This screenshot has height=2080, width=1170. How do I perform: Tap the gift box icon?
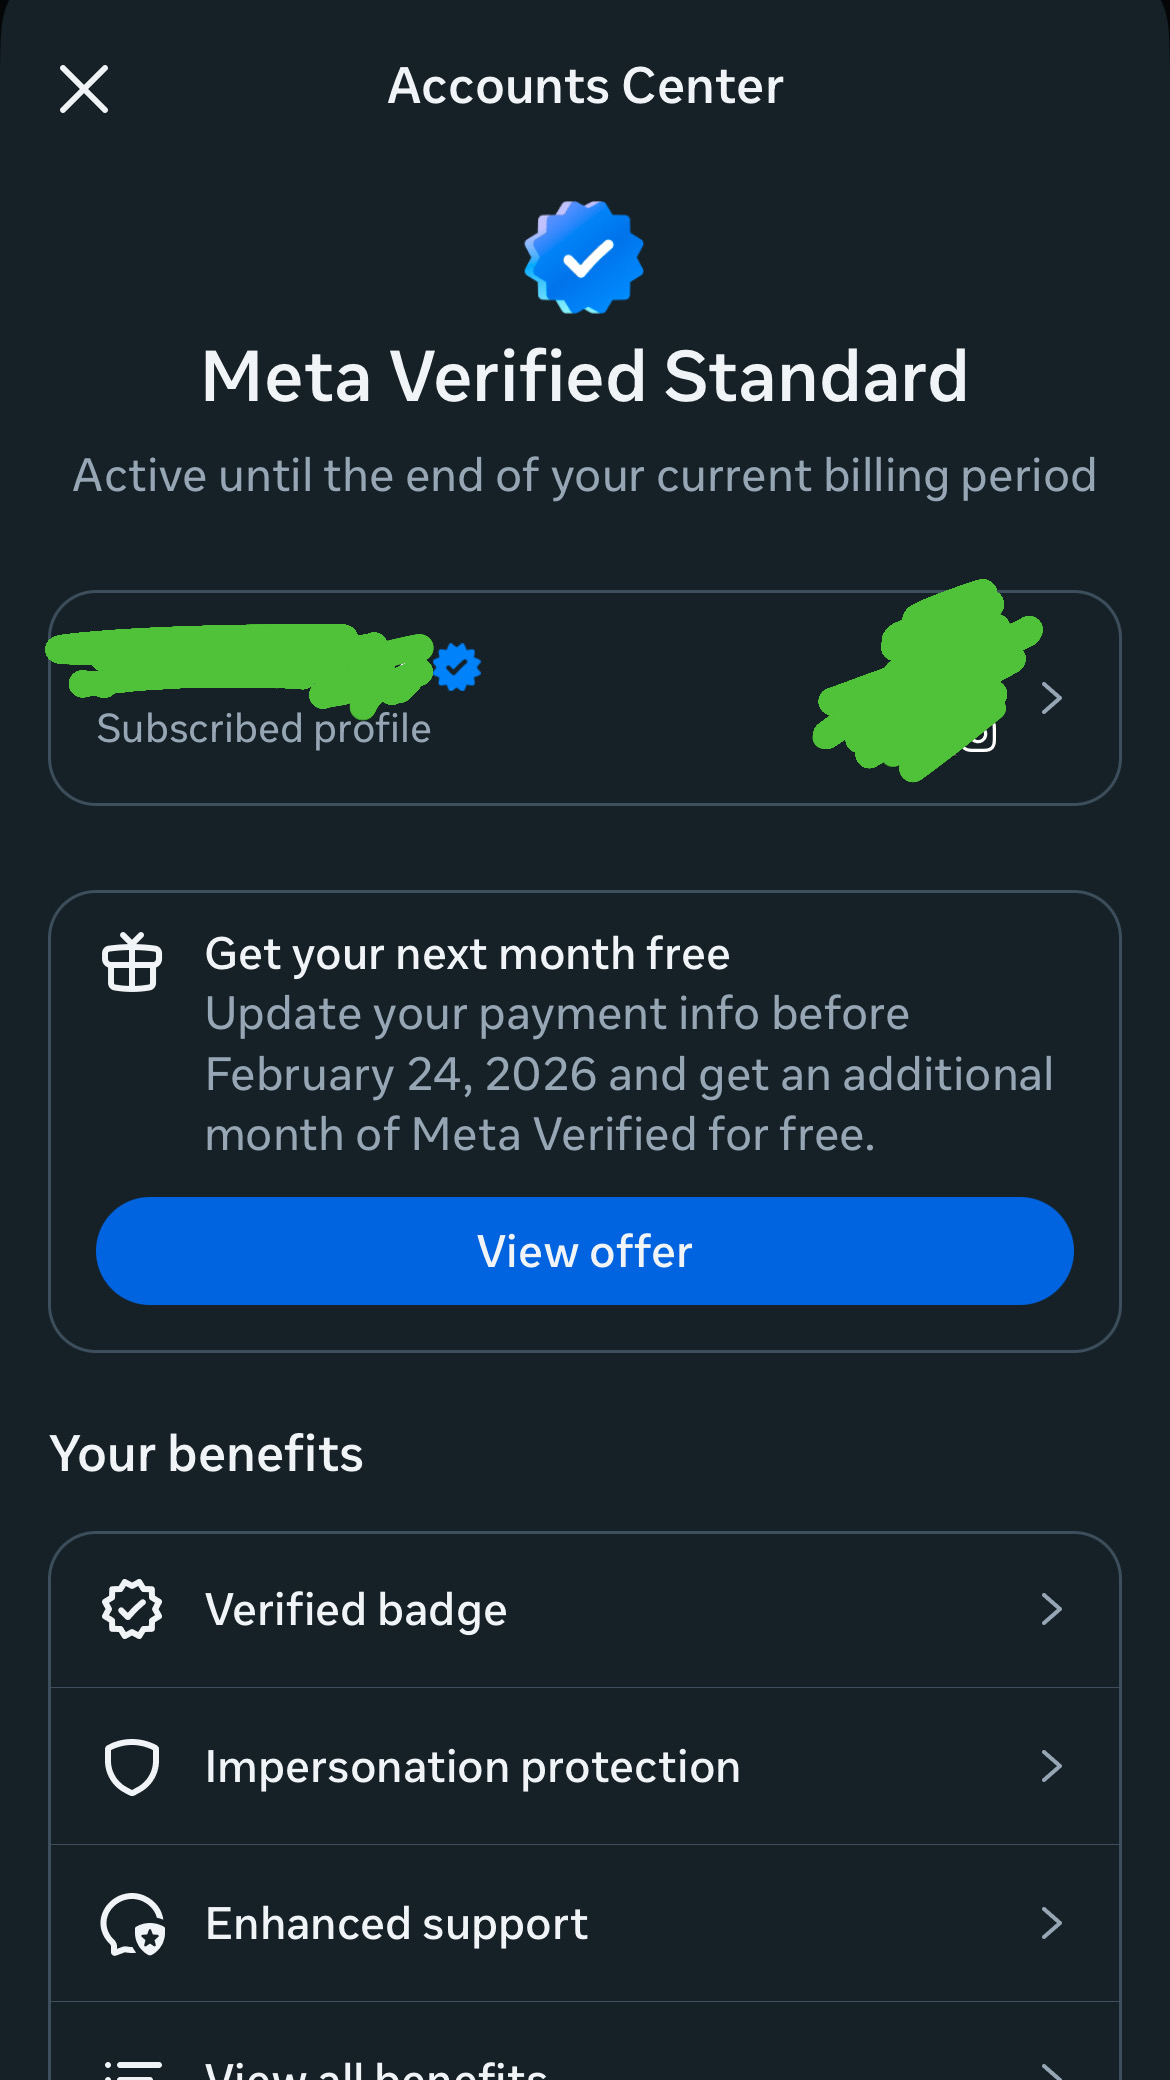tap(132, 962)
